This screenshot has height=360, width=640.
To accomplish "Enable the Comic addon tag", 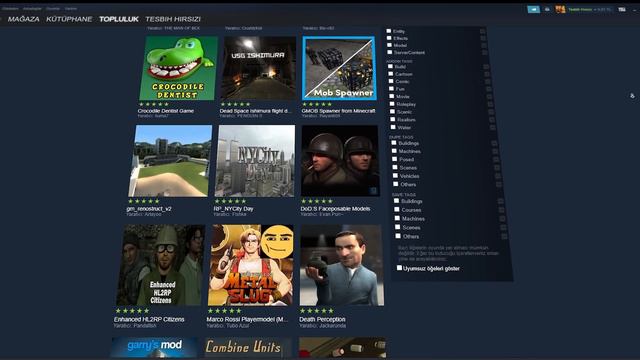I will click(x=391, y=81).
